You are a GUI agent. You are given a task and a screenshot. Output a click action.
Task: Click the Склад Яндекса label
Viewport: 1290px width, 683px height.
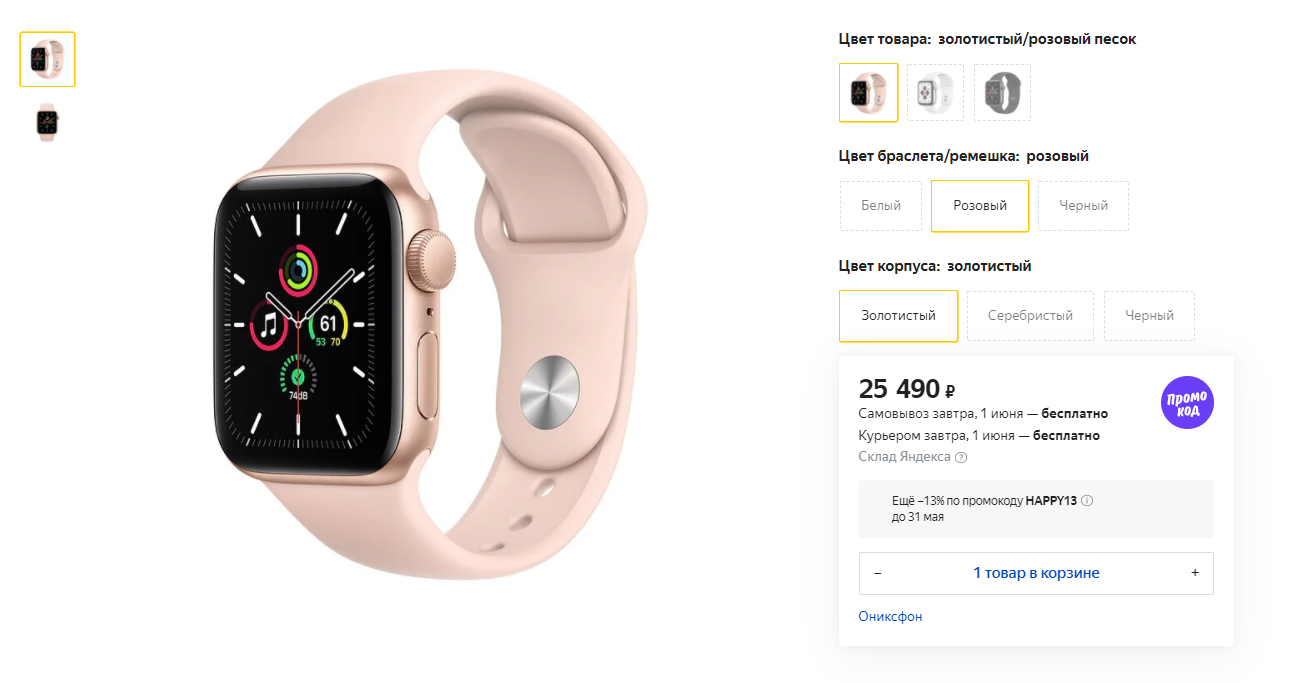pyautogui.click(x=905, y=457)
